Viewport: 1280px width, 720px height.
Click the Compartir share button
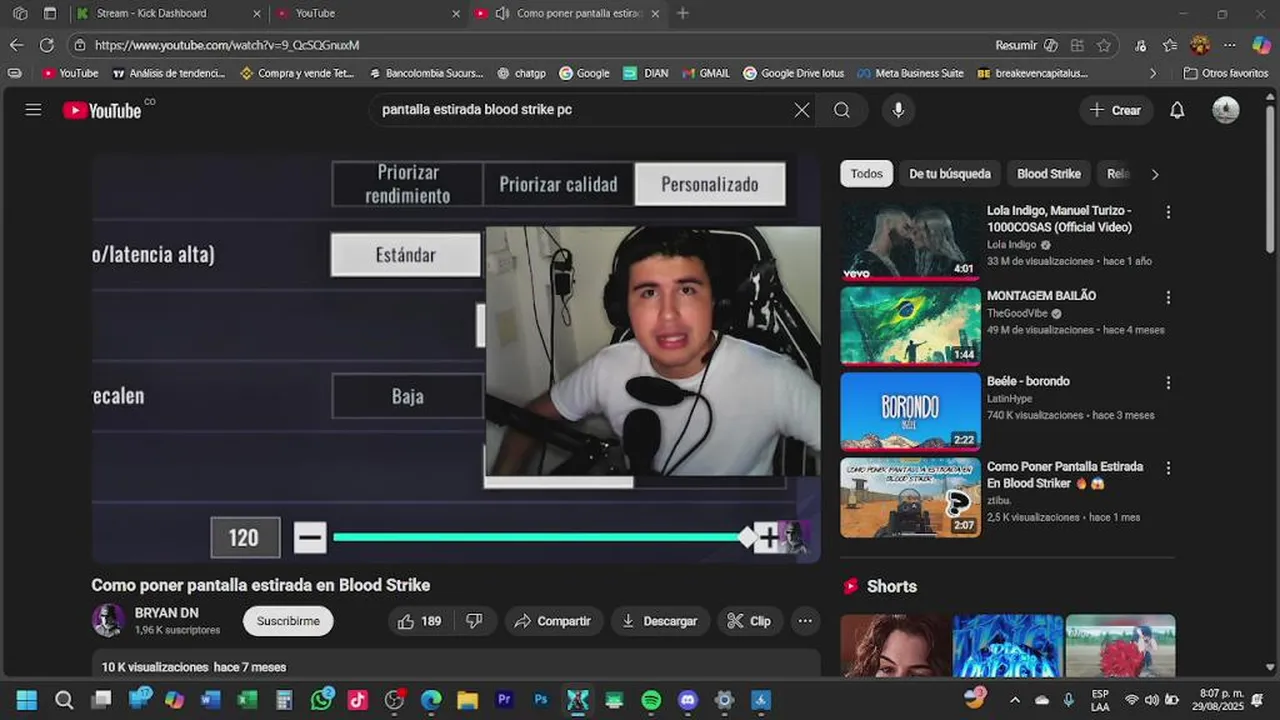553,621
